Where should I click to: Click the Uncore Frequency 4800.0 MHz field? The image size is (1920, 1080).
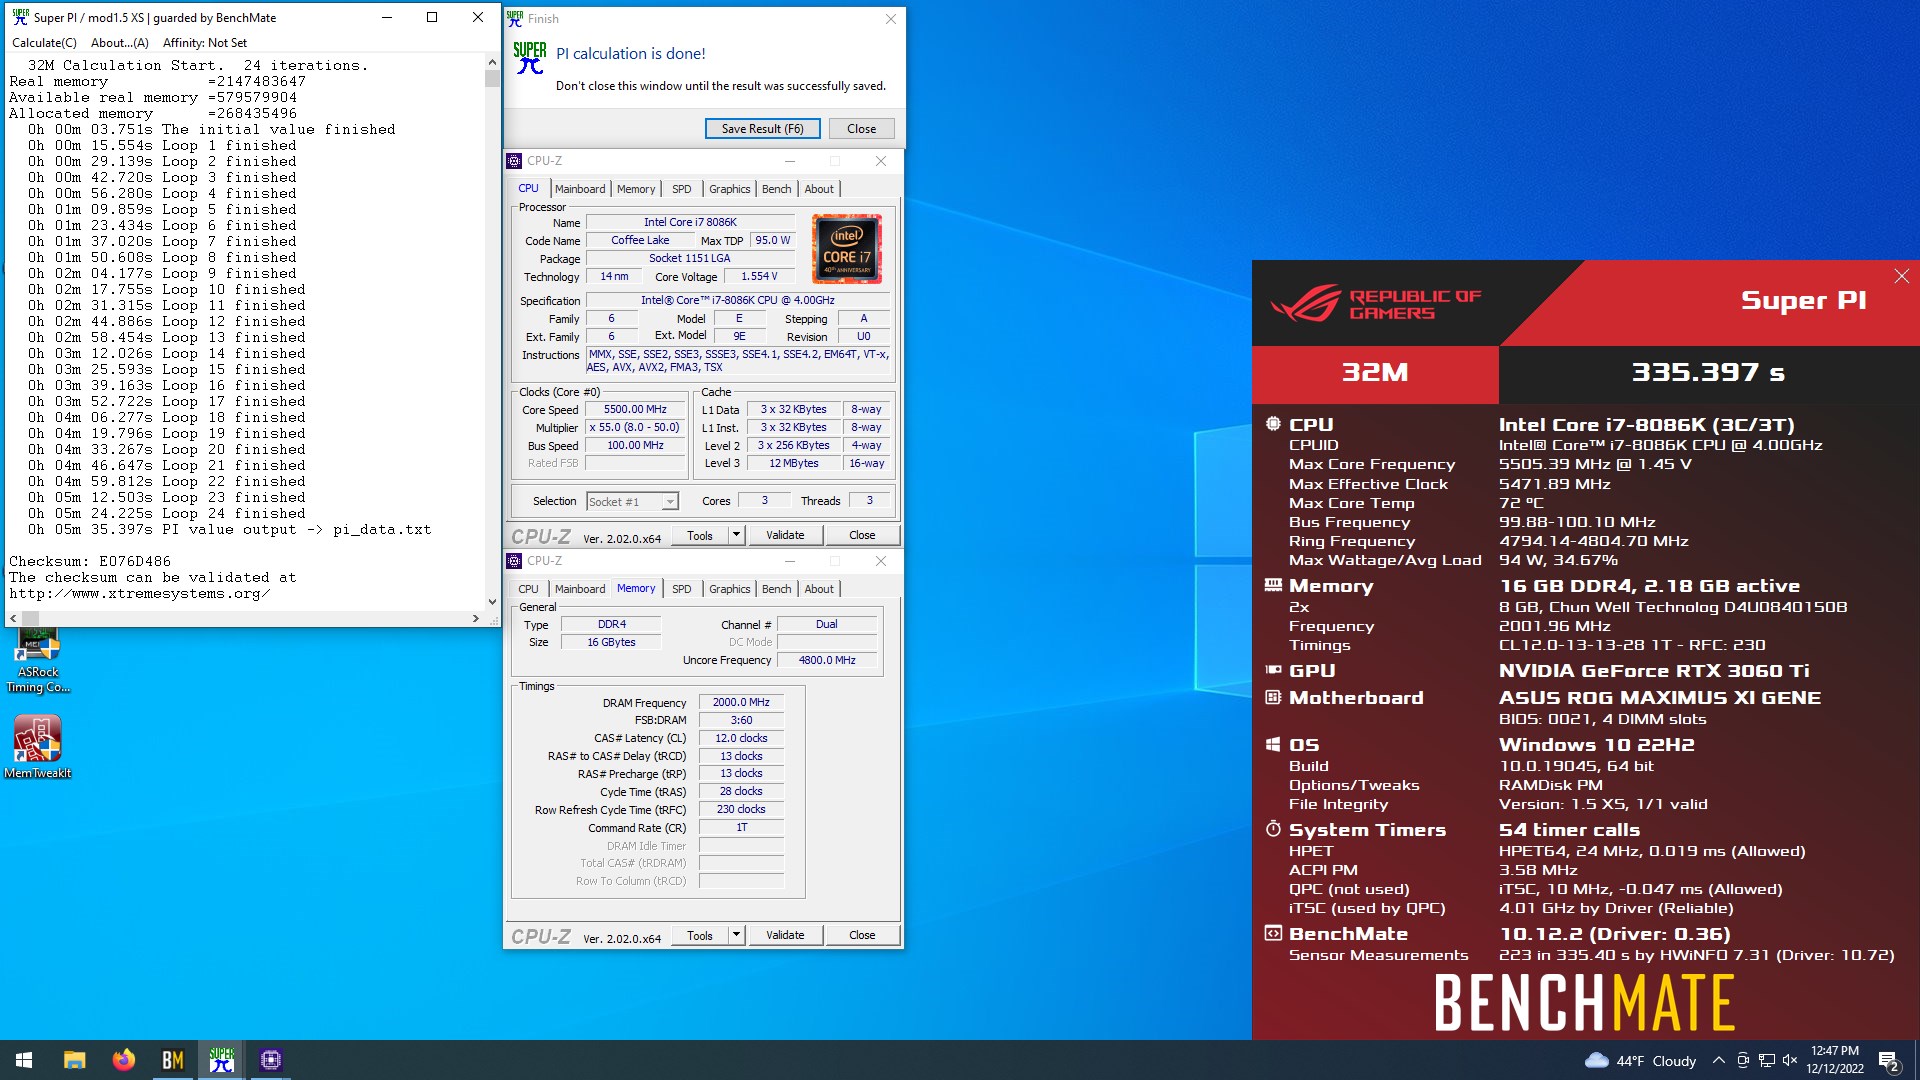click(827, 660)
